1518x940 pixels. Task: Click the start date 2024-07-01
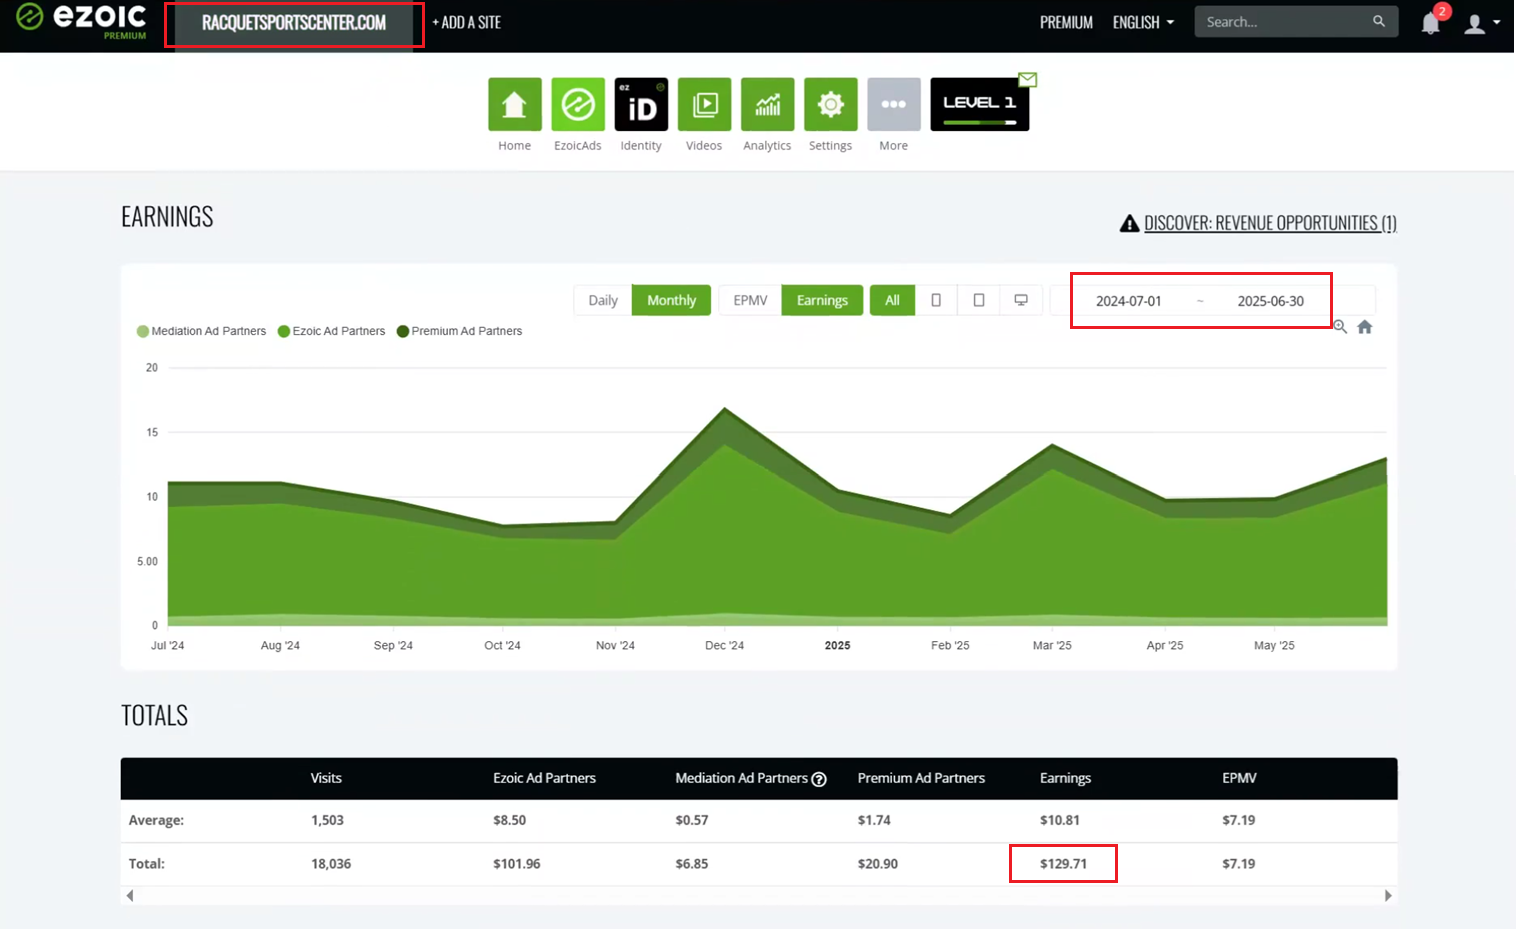pos(1128,301)
